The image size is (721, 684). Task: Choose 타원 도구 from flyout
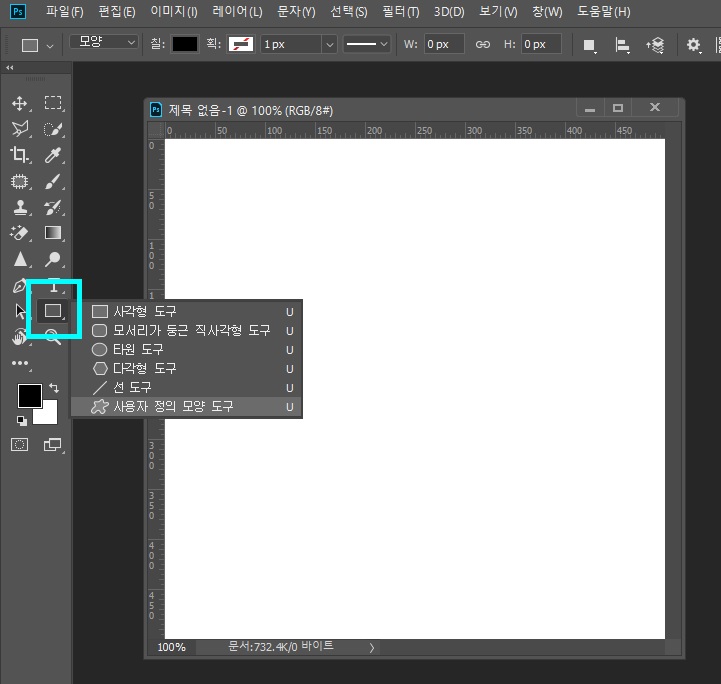(x=187, y=349)
